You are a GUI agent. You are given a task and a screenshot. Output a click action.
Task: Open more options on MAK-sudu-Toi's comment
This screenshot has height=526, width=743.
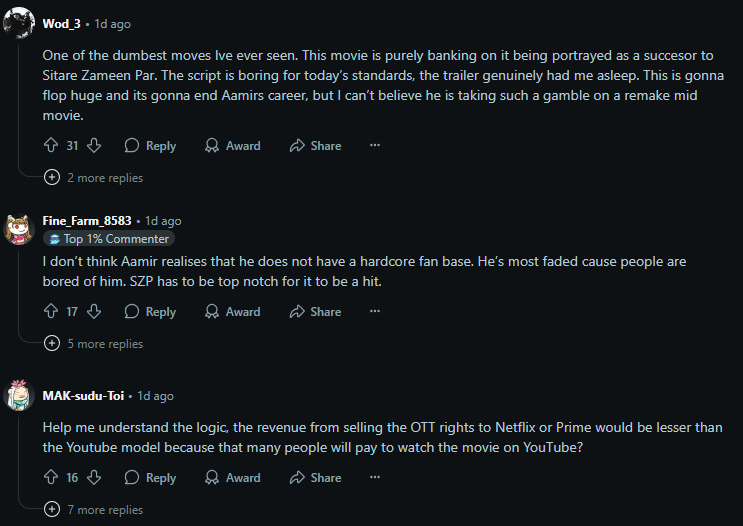pyautogui.click(x=375, y=478)
